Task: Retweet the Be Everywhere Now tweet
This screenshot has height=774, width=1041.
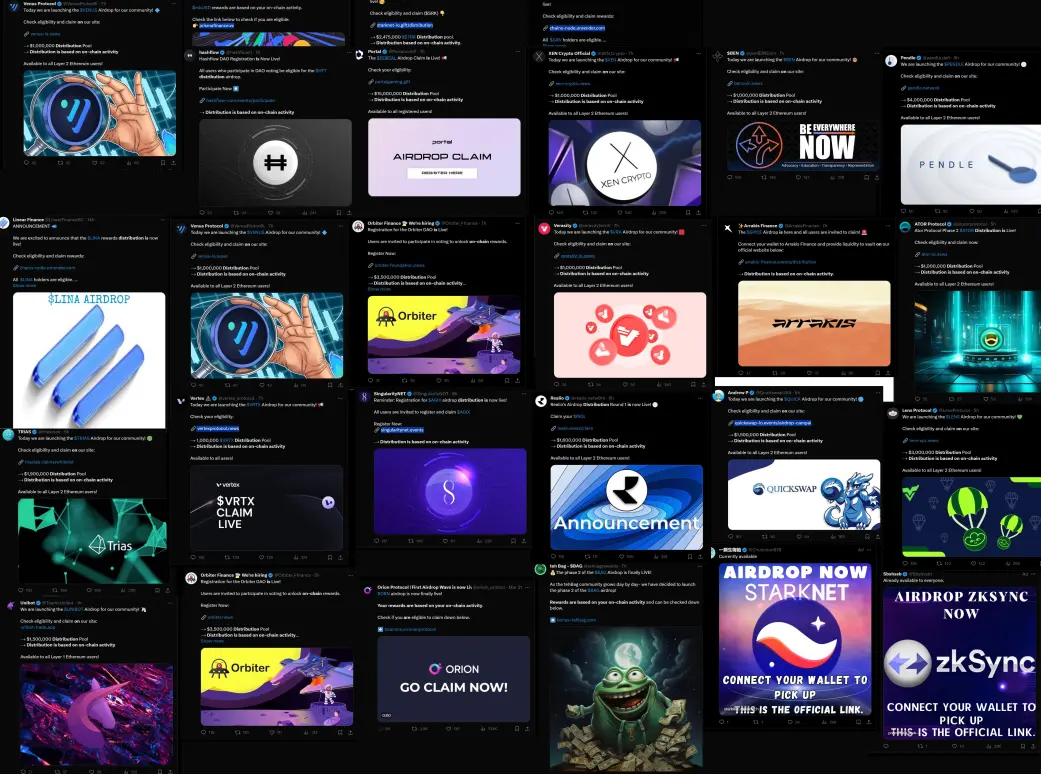Action: (x=764, y=177)
